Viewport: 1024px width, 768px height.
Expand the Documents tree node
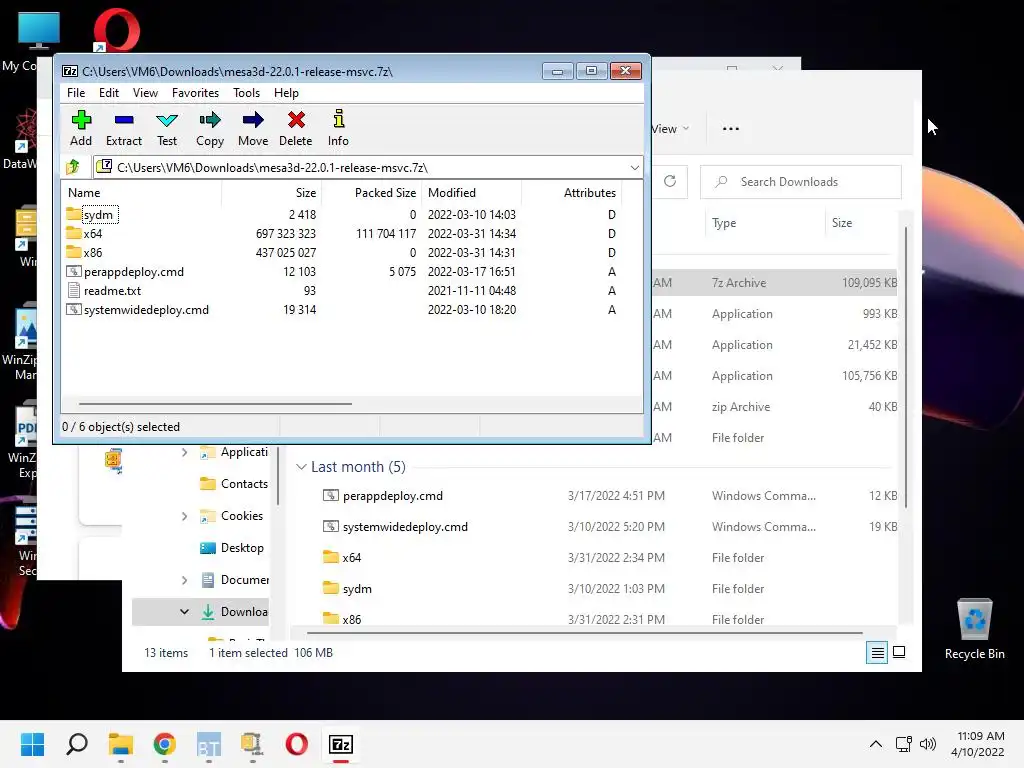coord(184,580)
